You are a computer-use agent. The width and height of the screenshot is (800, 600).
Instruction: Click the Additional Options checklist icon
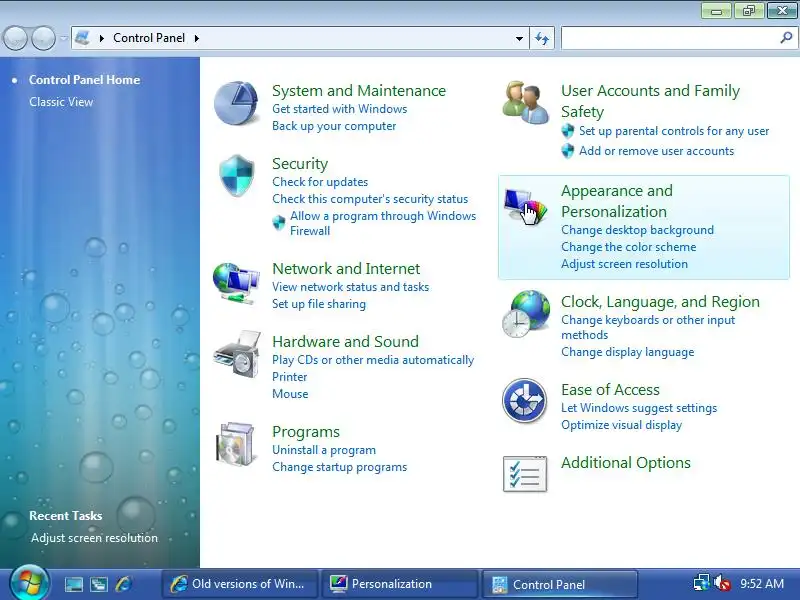click(525, 474)
